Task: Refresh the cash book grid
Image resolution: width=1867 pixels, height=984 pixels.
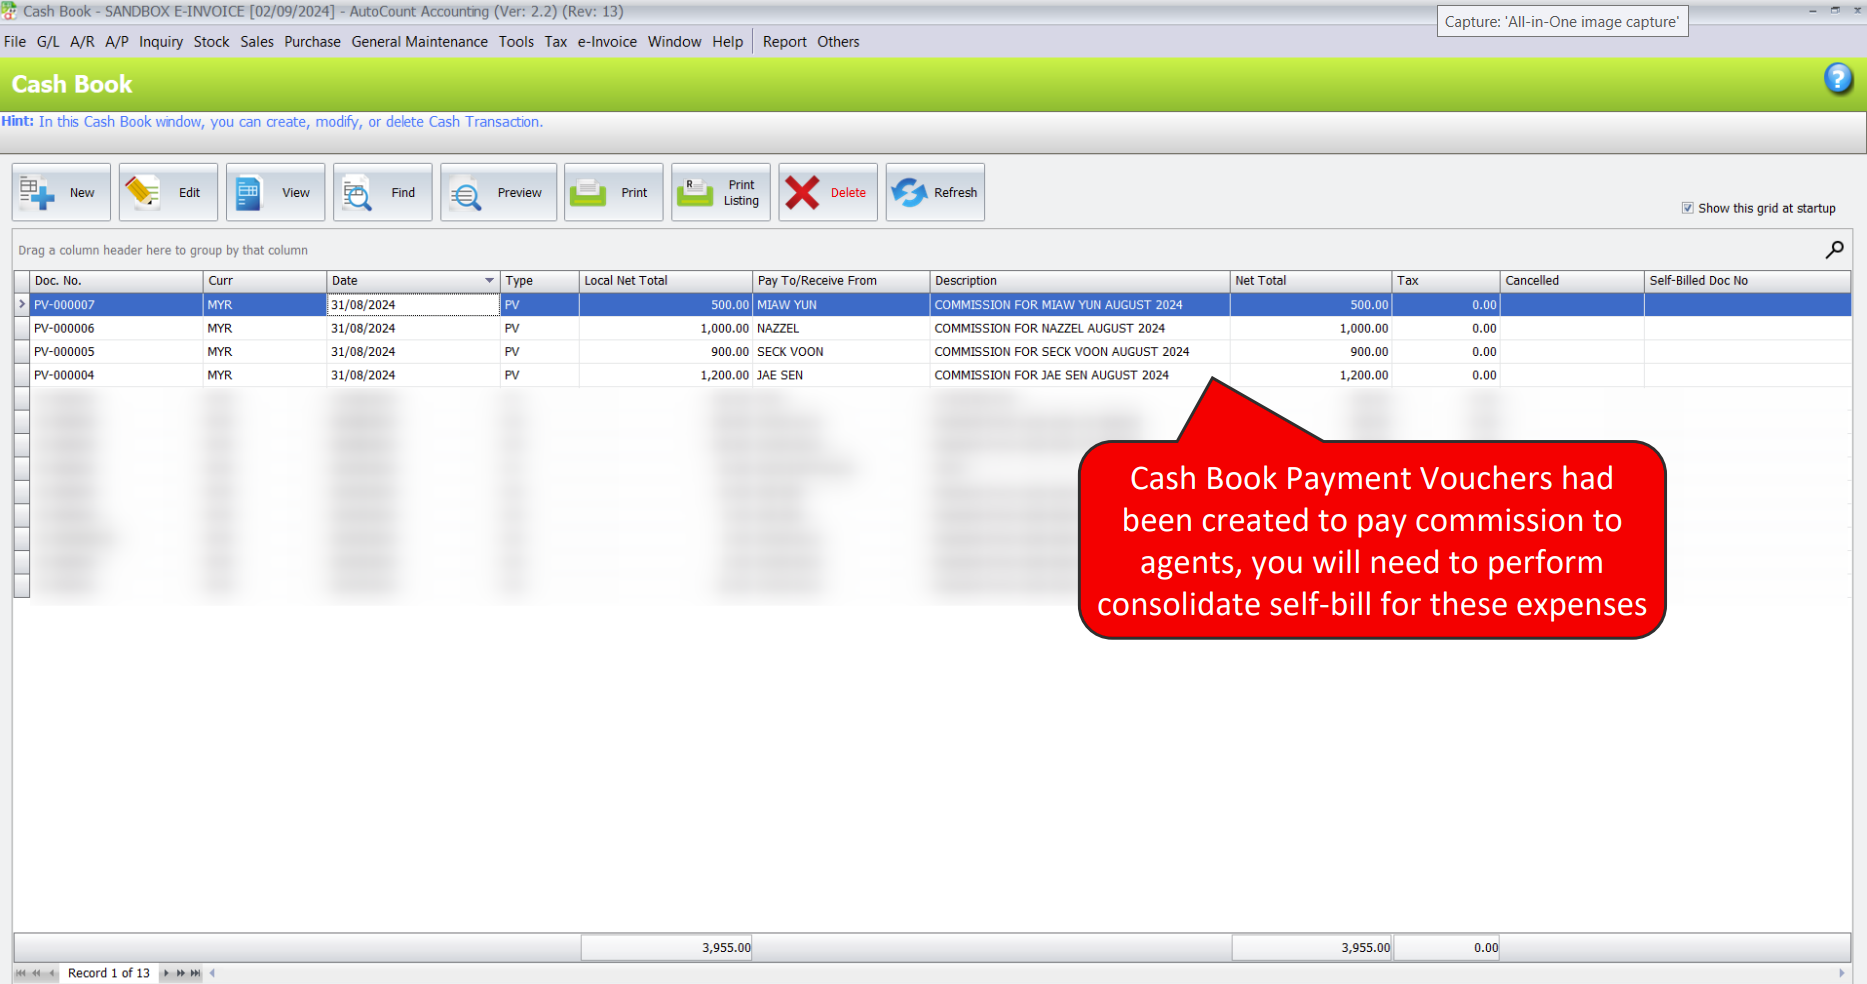Action: (910, 193)
